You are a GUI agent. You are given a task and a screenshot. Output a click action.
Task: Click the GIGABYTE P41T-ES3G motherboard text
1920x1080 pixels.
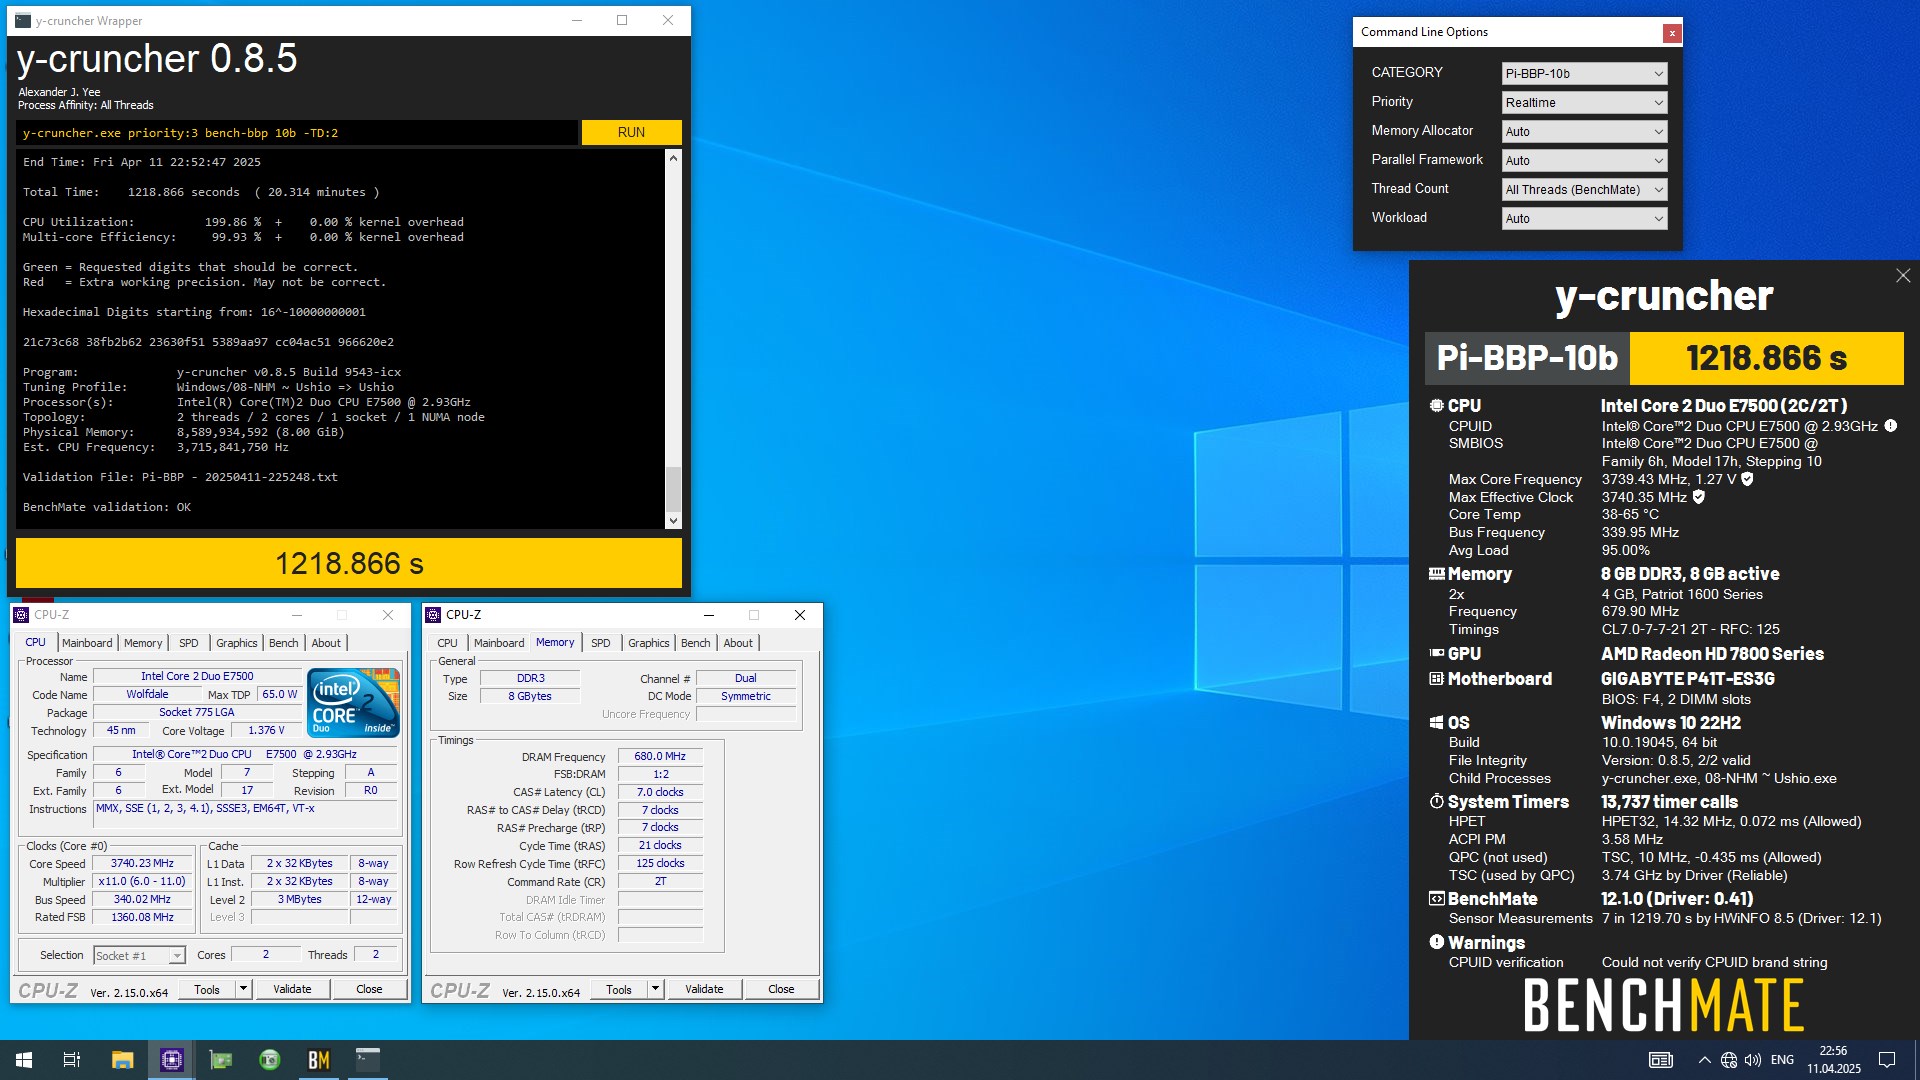pos(1687,679)
